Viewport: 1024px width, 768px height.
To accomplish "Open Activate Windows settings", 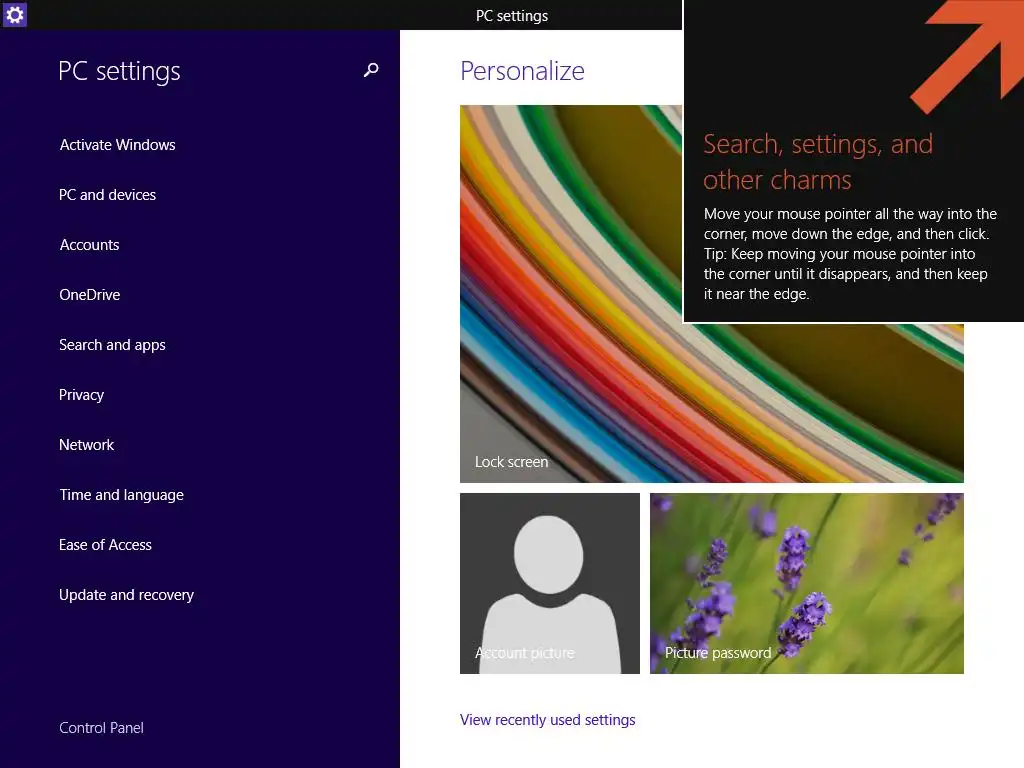I will [x=118, y=145].
